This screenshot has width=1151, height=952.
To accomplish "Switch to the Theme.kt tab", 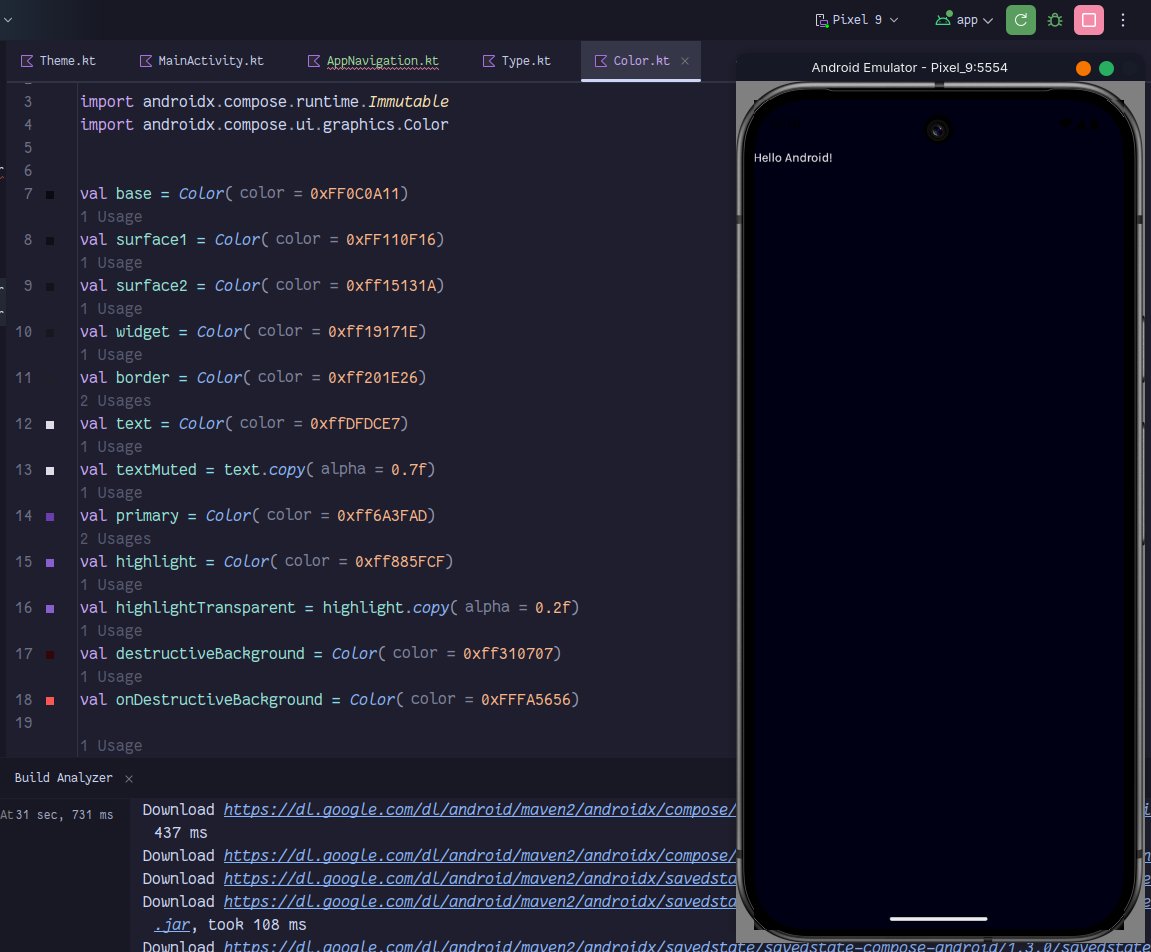I will pos(58,61).
